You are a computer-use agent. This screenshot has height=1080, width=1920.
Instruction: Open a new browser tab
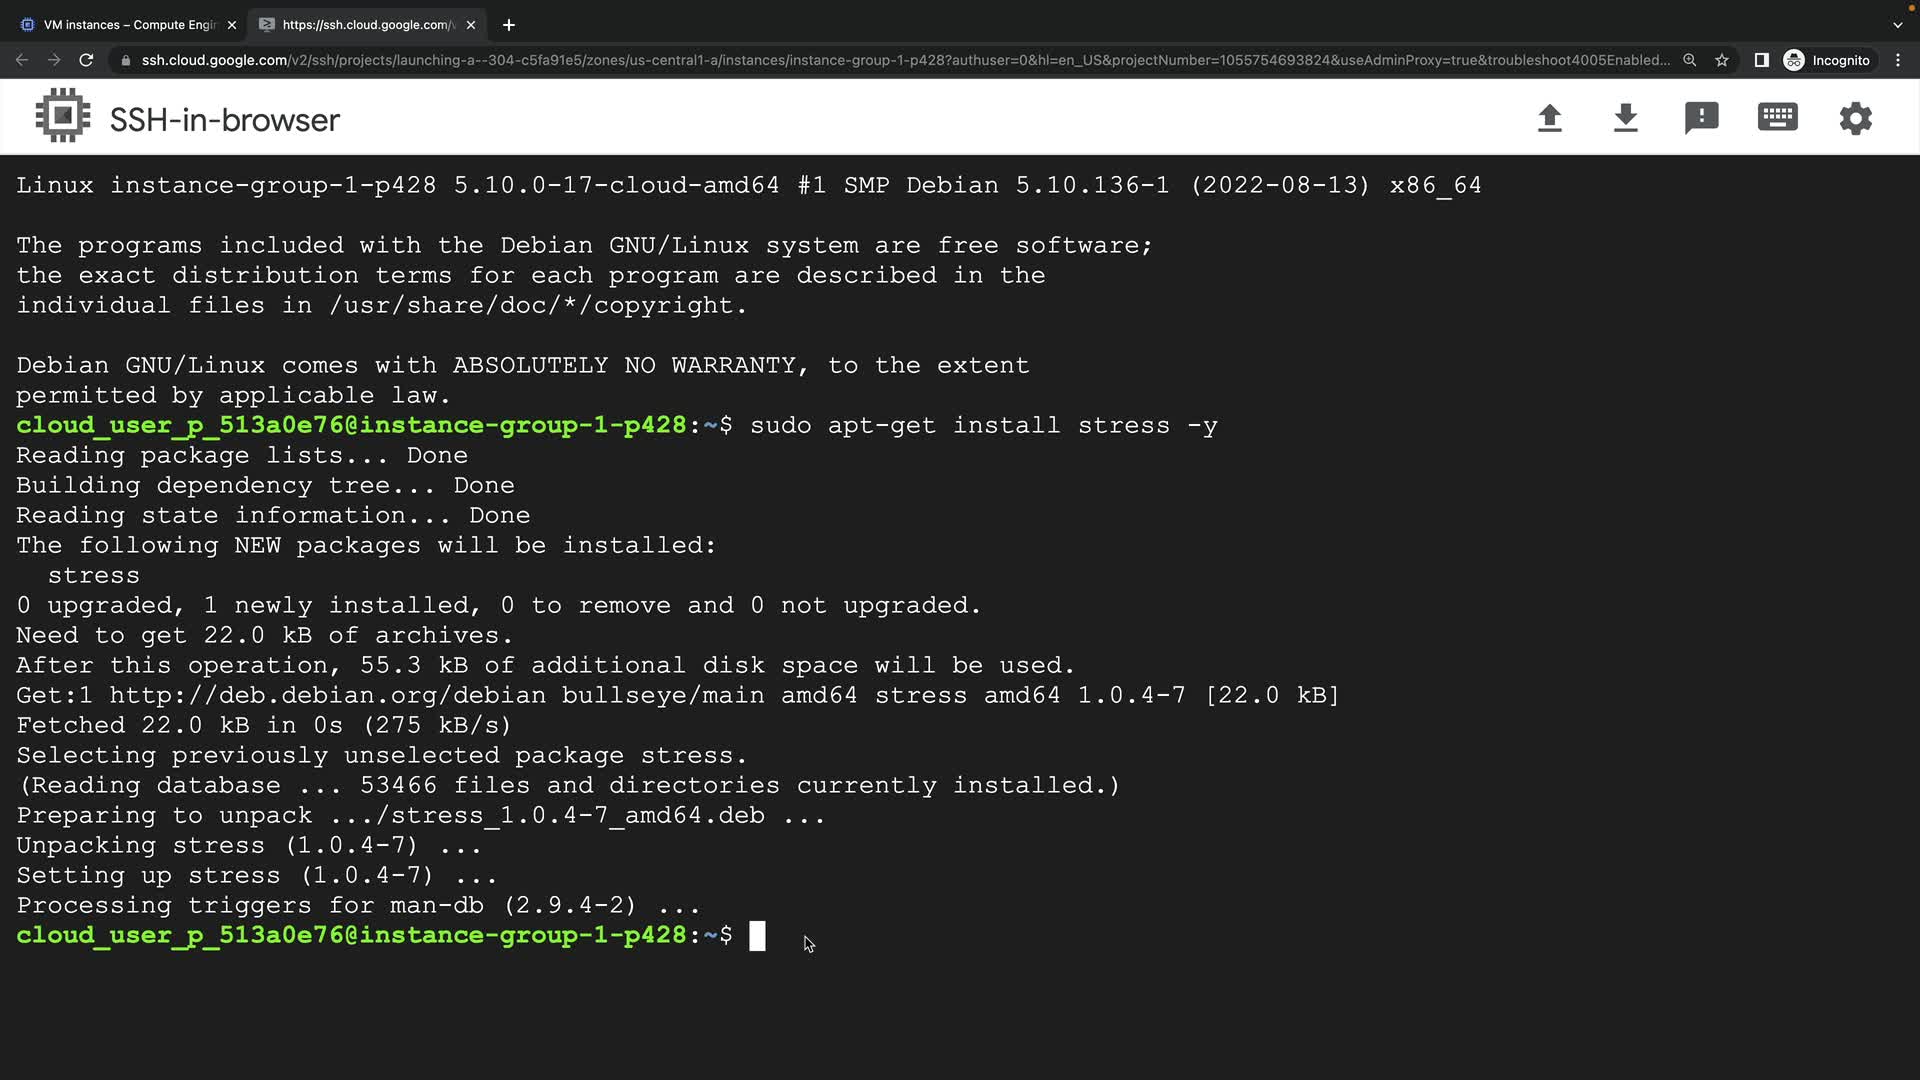[508, 25]
